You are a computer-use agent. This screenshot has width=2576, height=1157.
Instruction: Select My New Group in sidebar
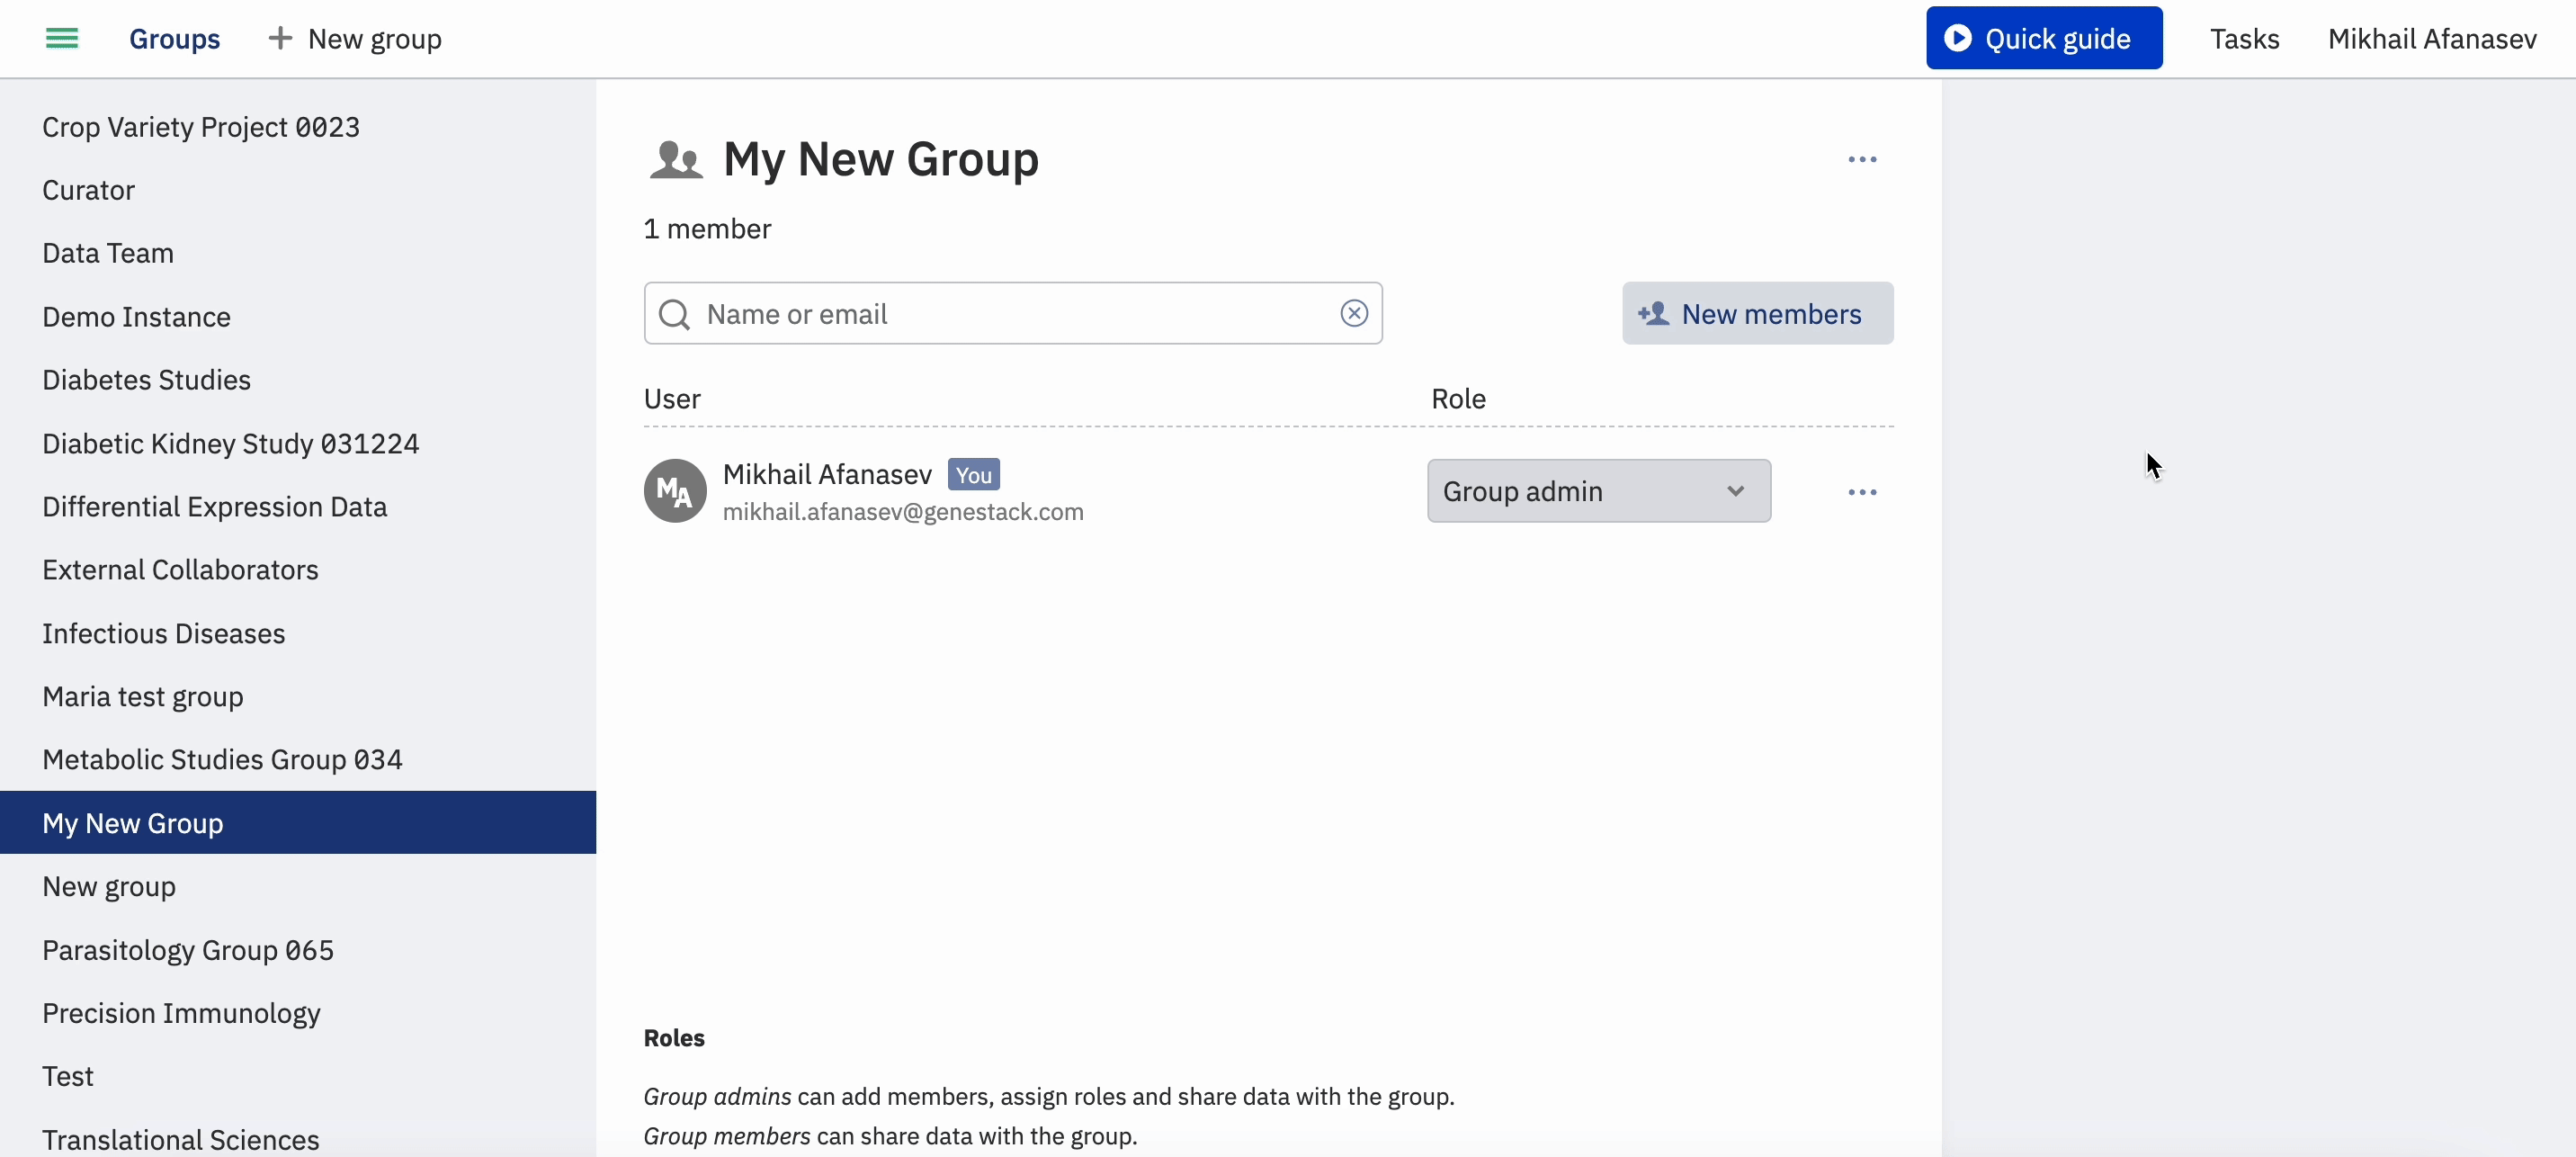[298, 823]
